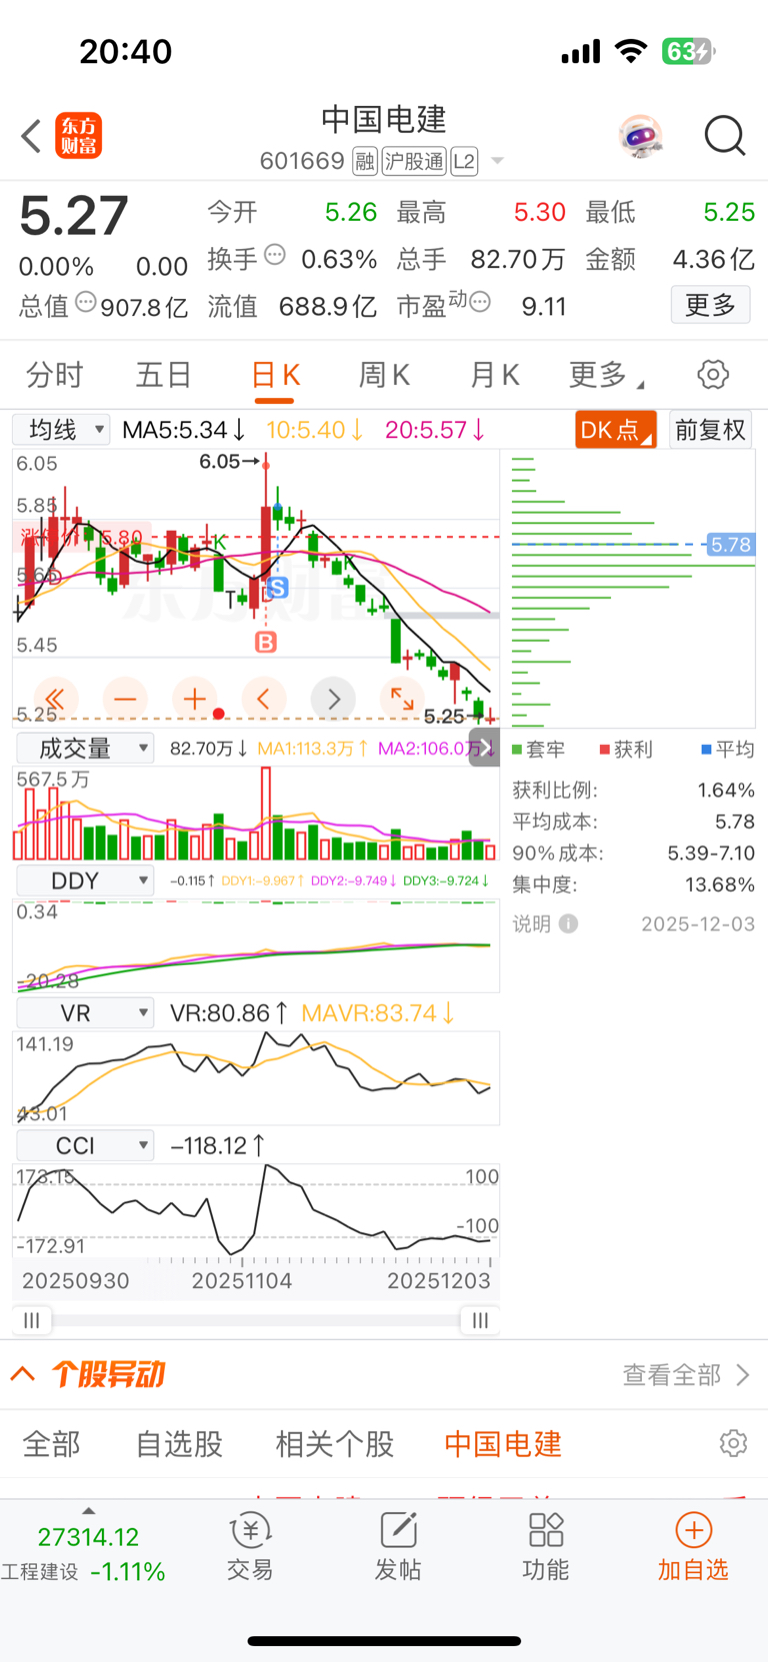Viewport: 768px width, 1663px height.
Task: Open 查看全部 link
Action: point(686,1375)
